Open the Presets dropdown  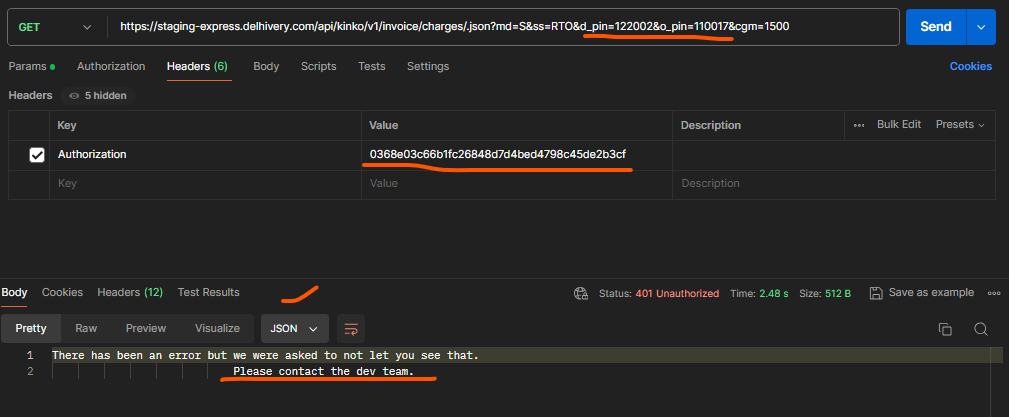pos(960,125)
